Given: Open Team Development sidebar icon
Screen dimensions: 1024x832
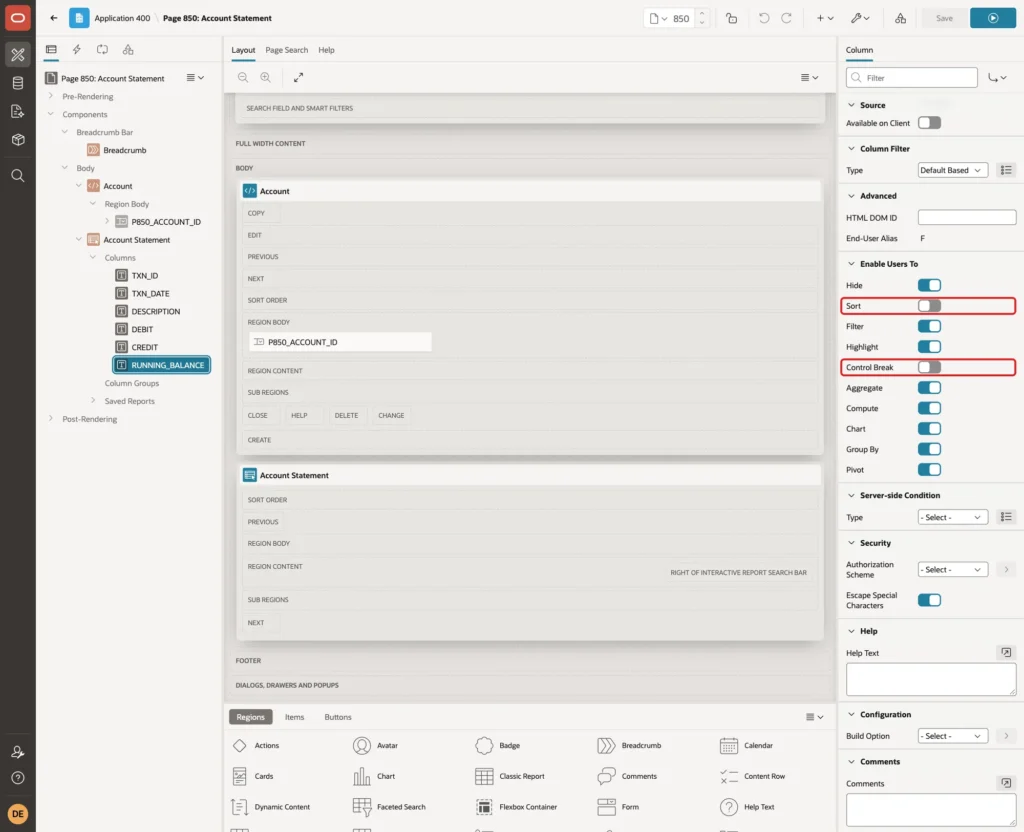Looking at the screenshot, I should [18, 112].
